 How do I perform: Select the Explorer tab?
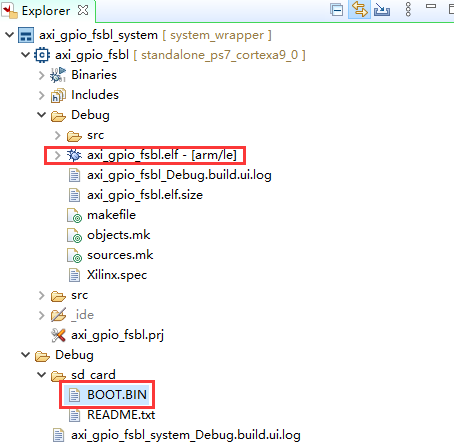(46, 11)
